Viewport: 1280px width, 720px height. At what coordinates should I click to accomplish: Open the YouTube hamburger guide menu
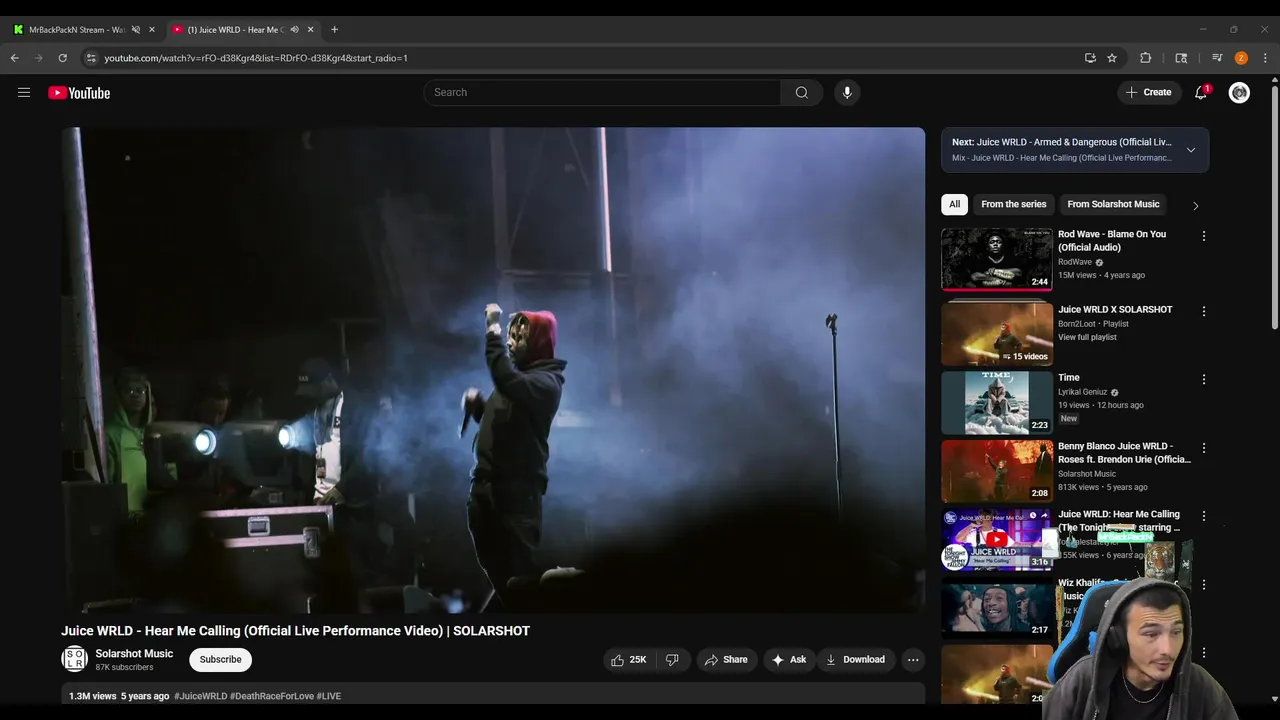tap(24, 93)
